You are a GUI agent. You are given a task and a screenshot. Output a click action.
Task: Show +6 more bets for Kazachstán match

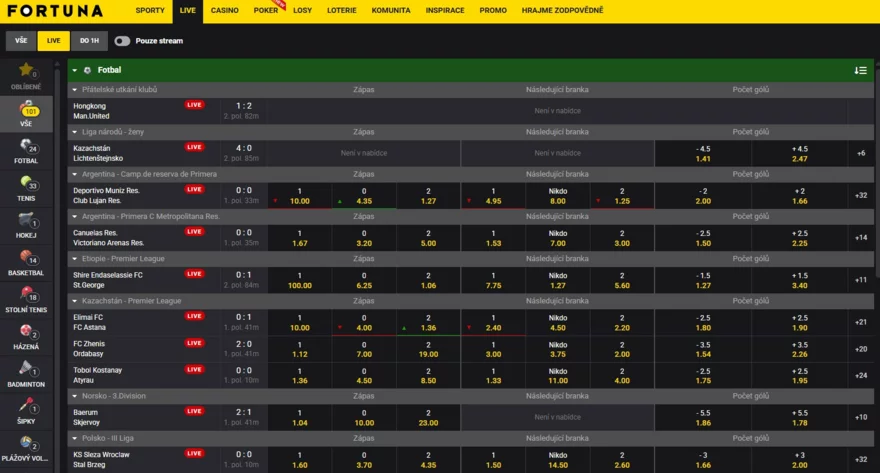coord(861,153)
